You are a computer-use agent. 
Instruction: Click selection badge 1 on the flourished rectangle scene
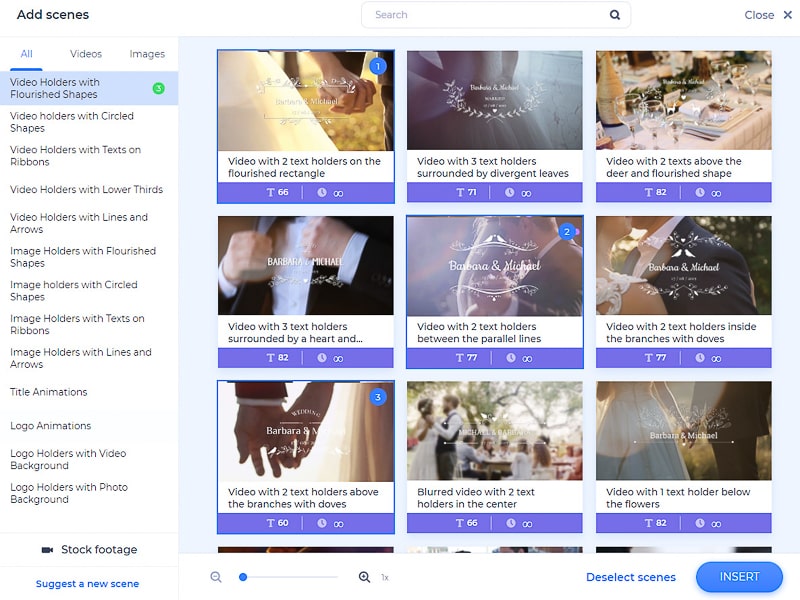378,66
